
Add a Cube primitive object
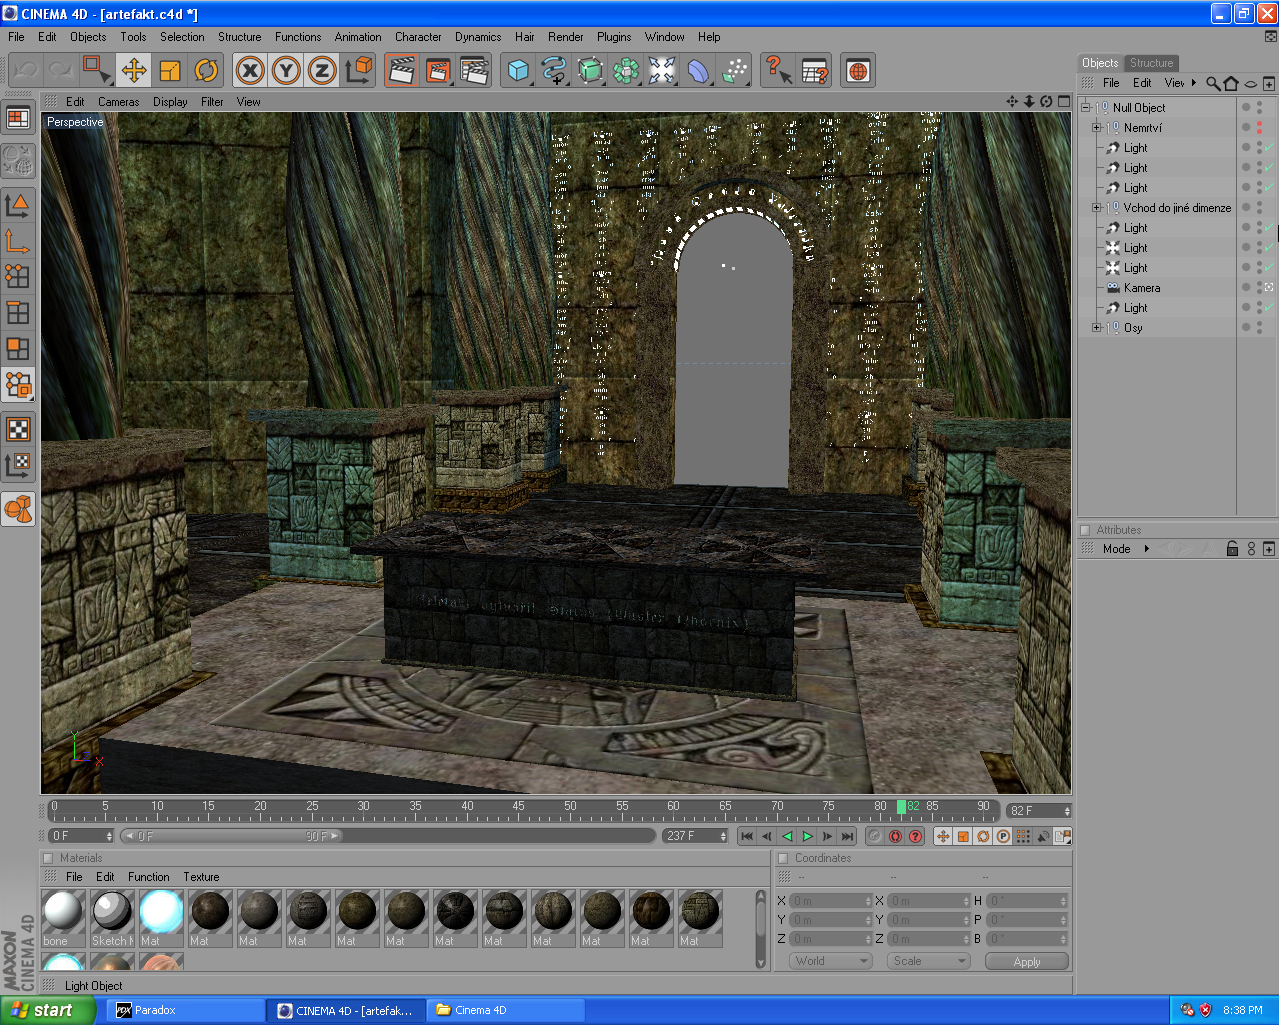pos(518,70)
